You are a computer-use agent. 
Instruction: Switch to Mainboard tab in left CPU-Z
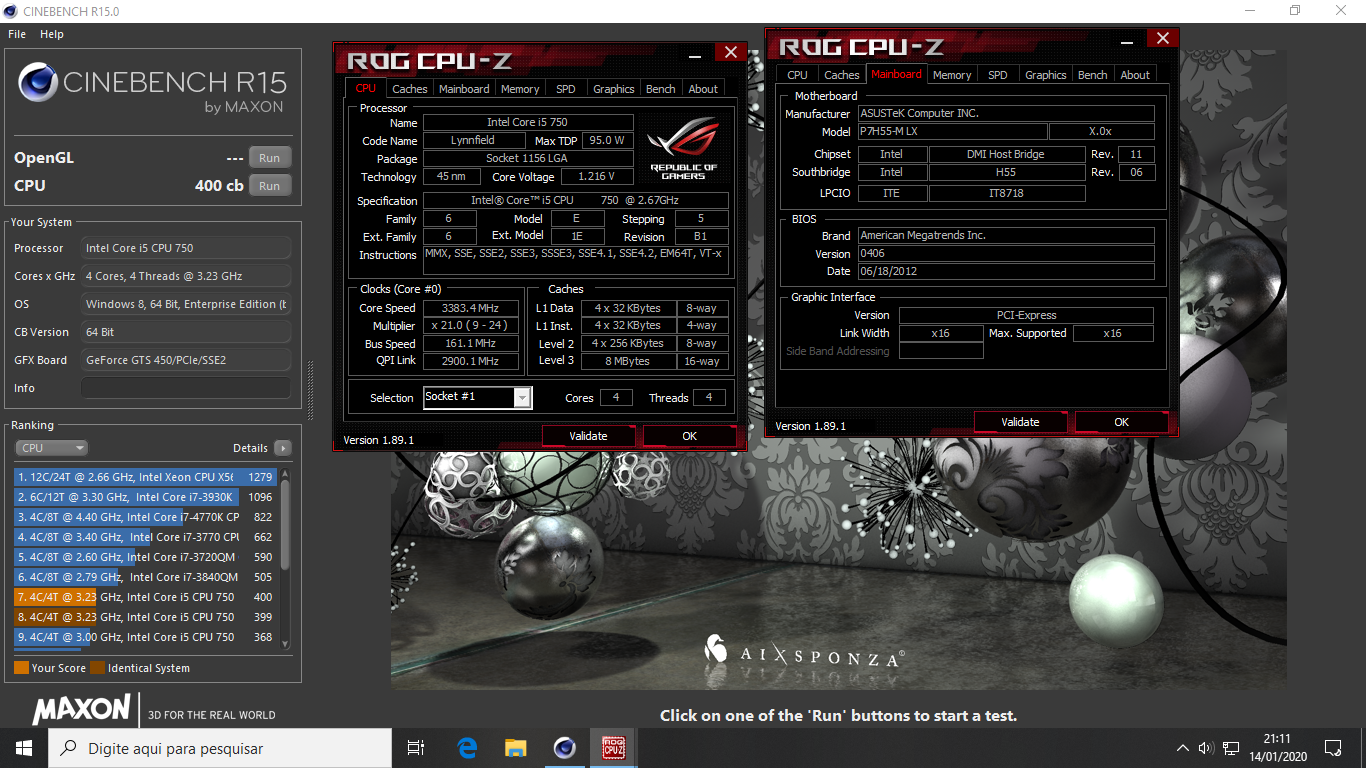pyautogui.click(x=464, y=89)
